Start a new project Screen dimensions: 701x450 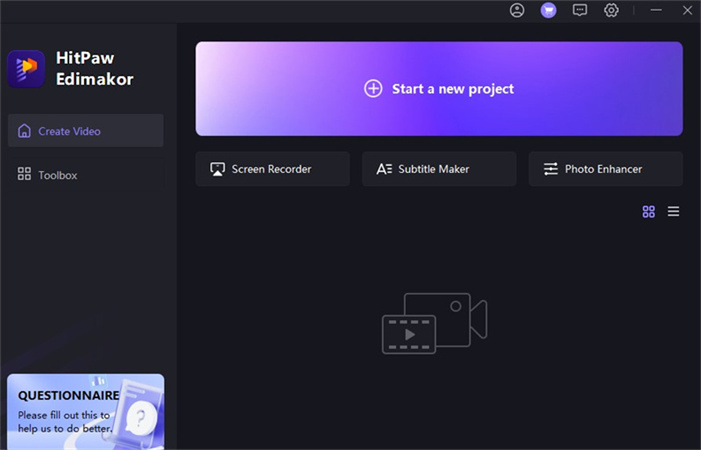pyautogui.click(x=439, y=88)
